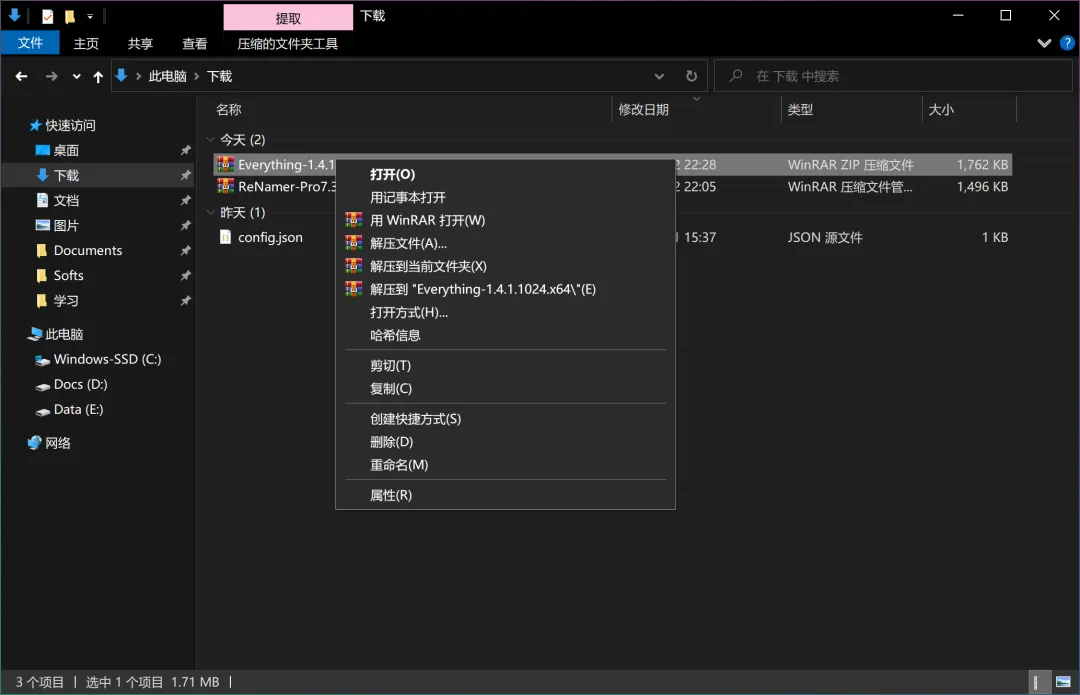Click the chevron after 此电脑 in breadcrumb
This screenshot has height=695, width=1080.
coord(197,76)
